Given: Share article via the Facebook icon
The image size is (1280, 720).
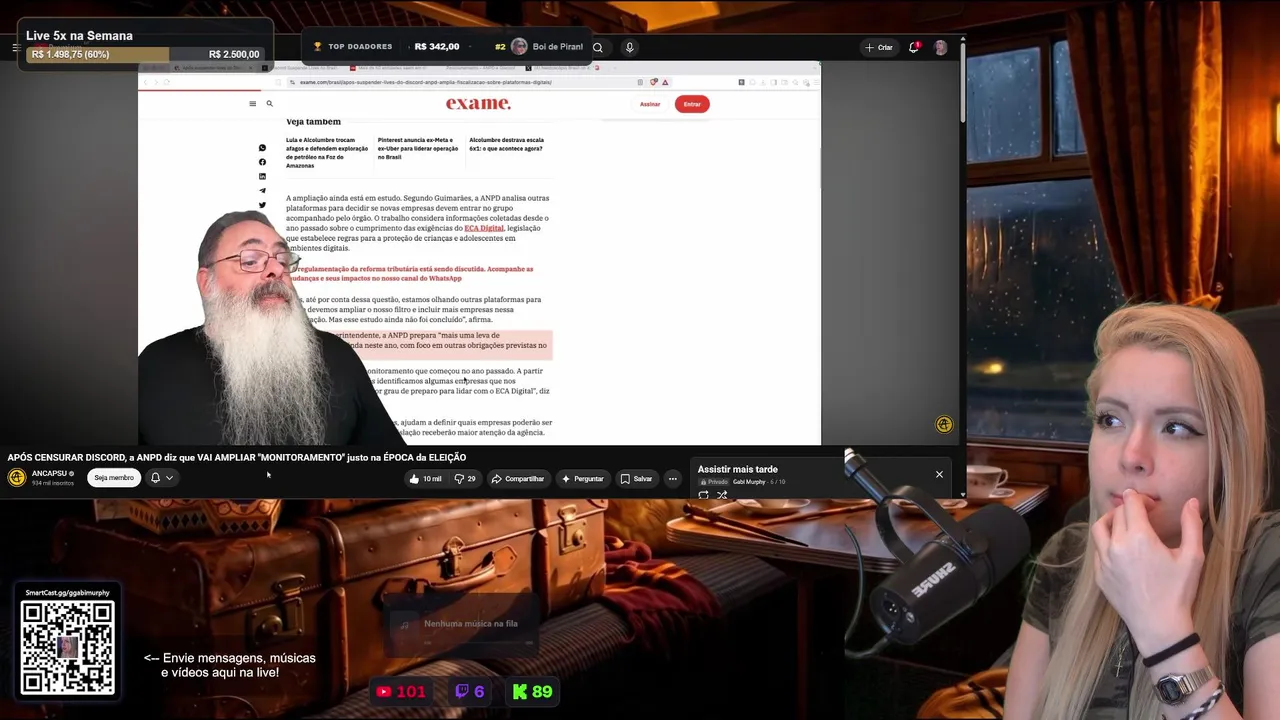Looking at the screenshot, I should 262,162.
